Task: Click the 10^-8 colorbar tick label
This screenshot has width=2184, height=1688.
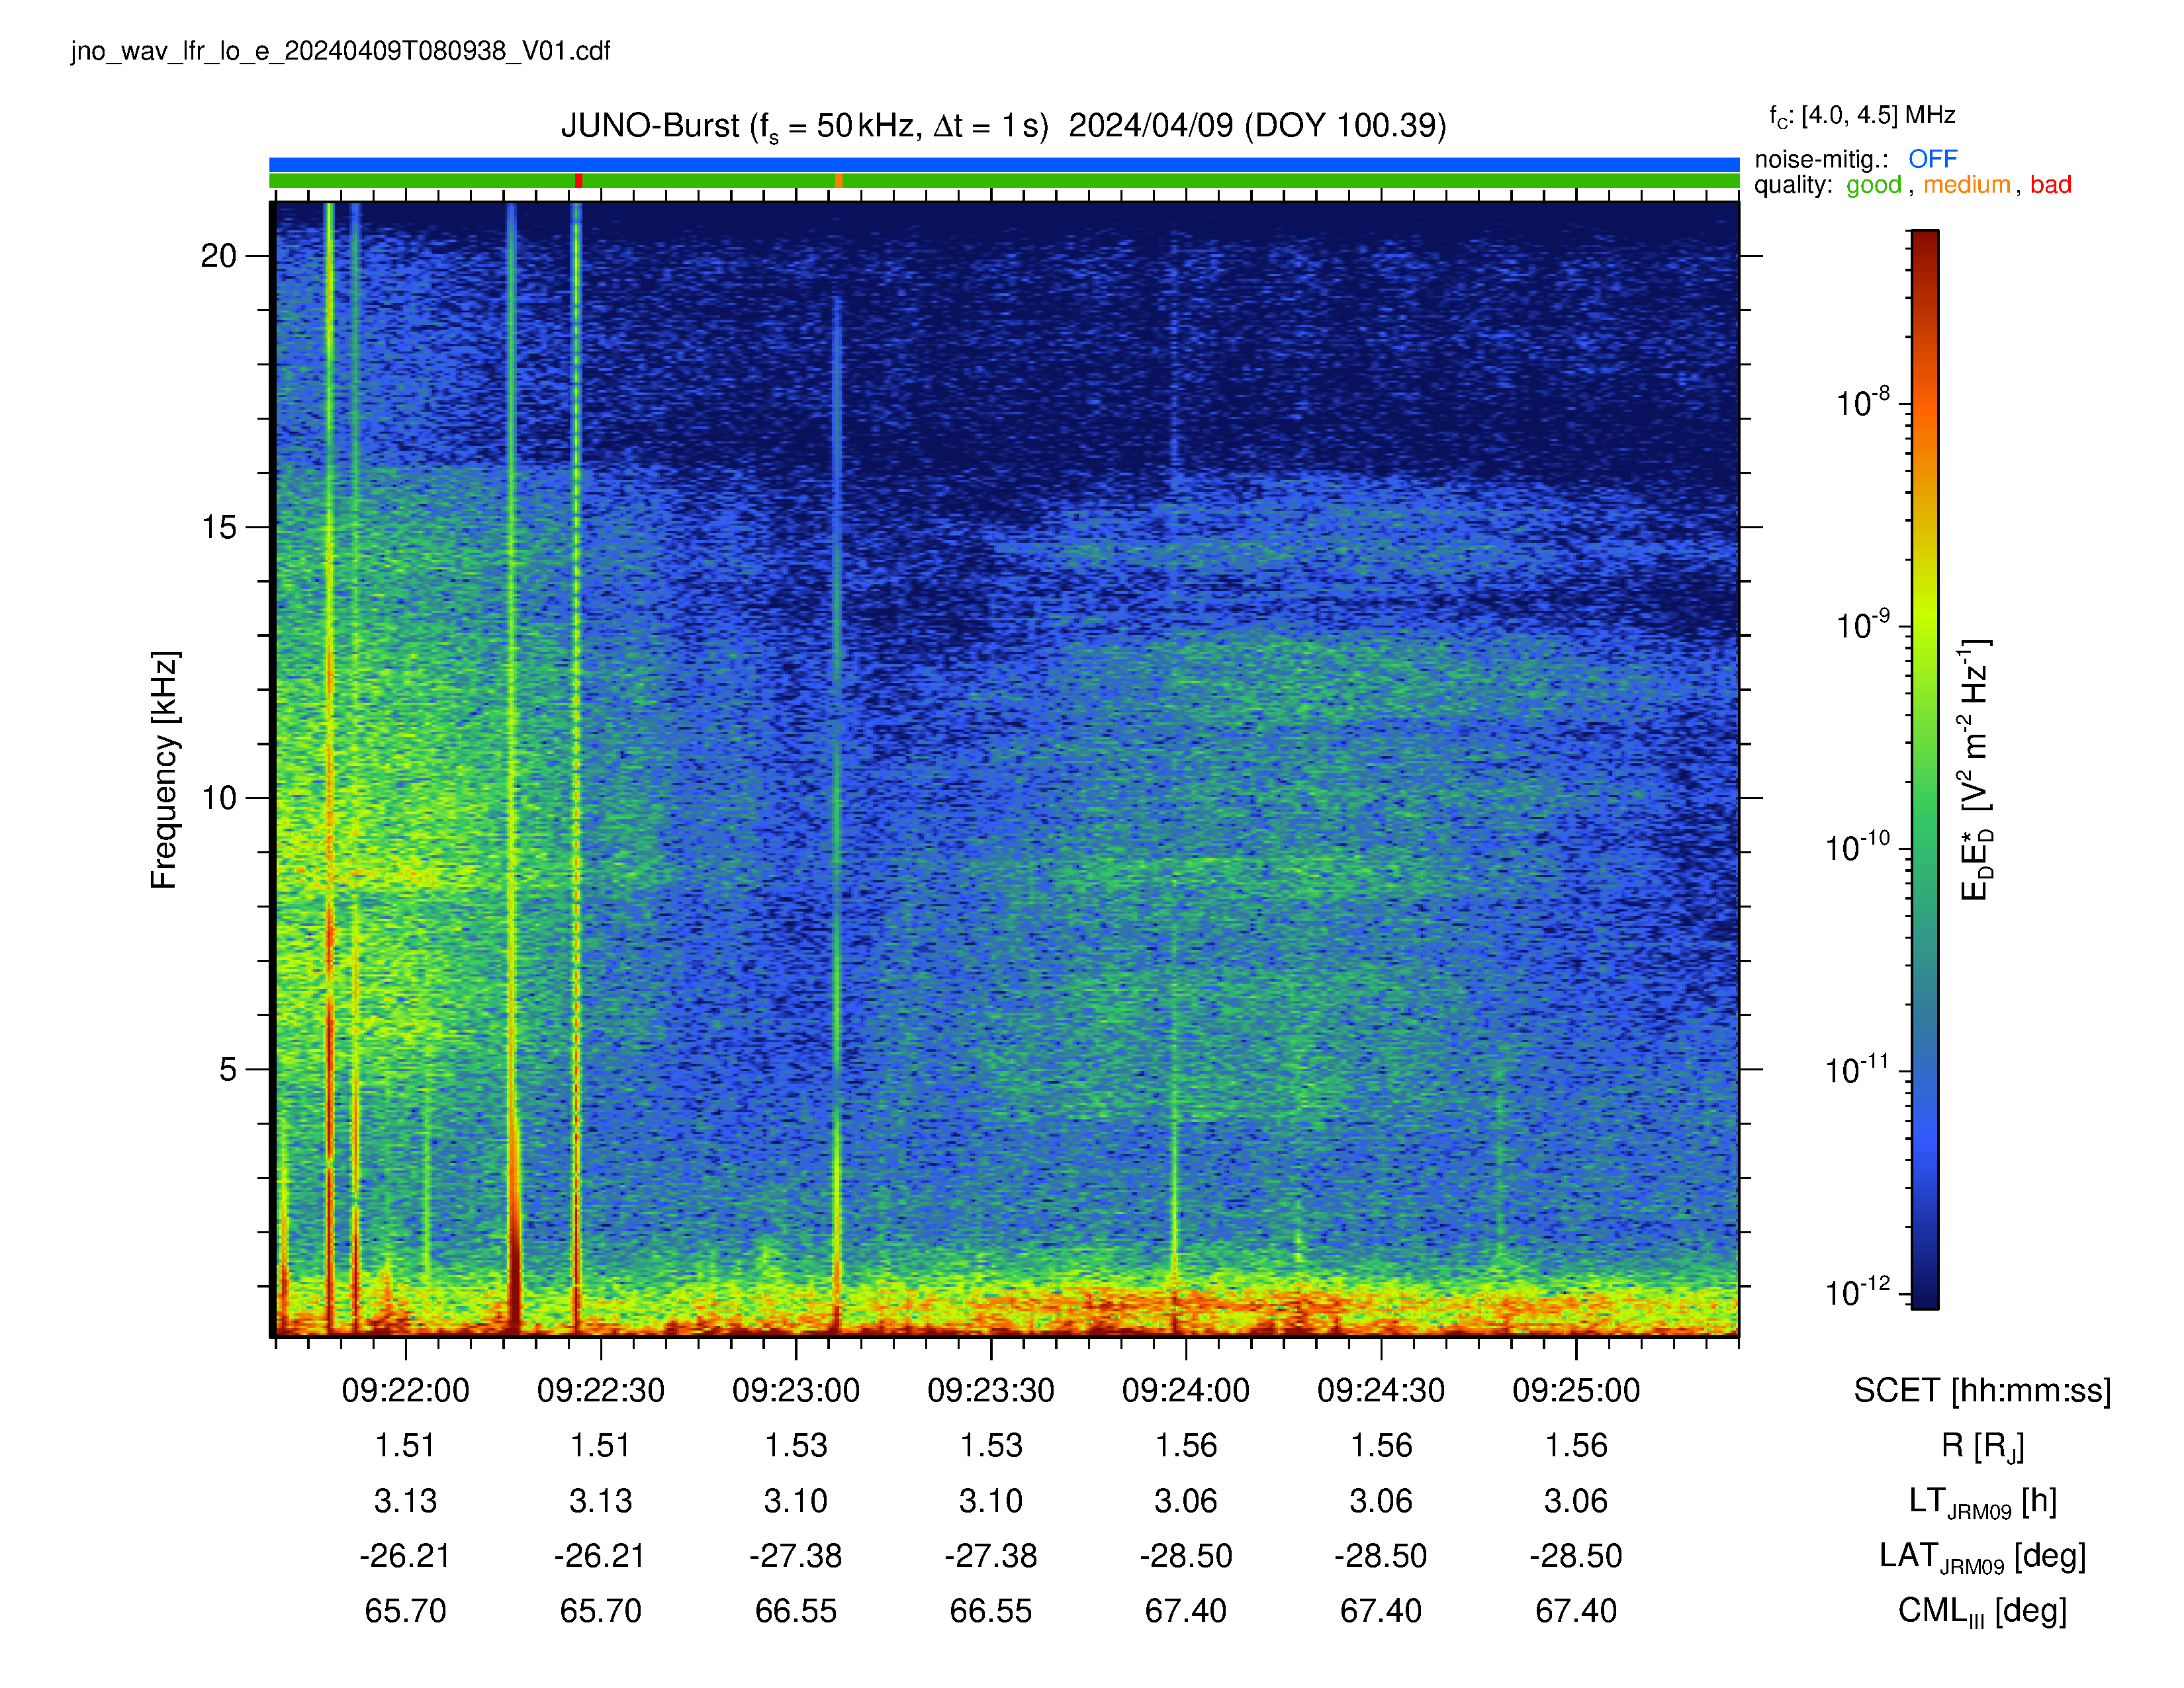Action: coord(1862,402)
